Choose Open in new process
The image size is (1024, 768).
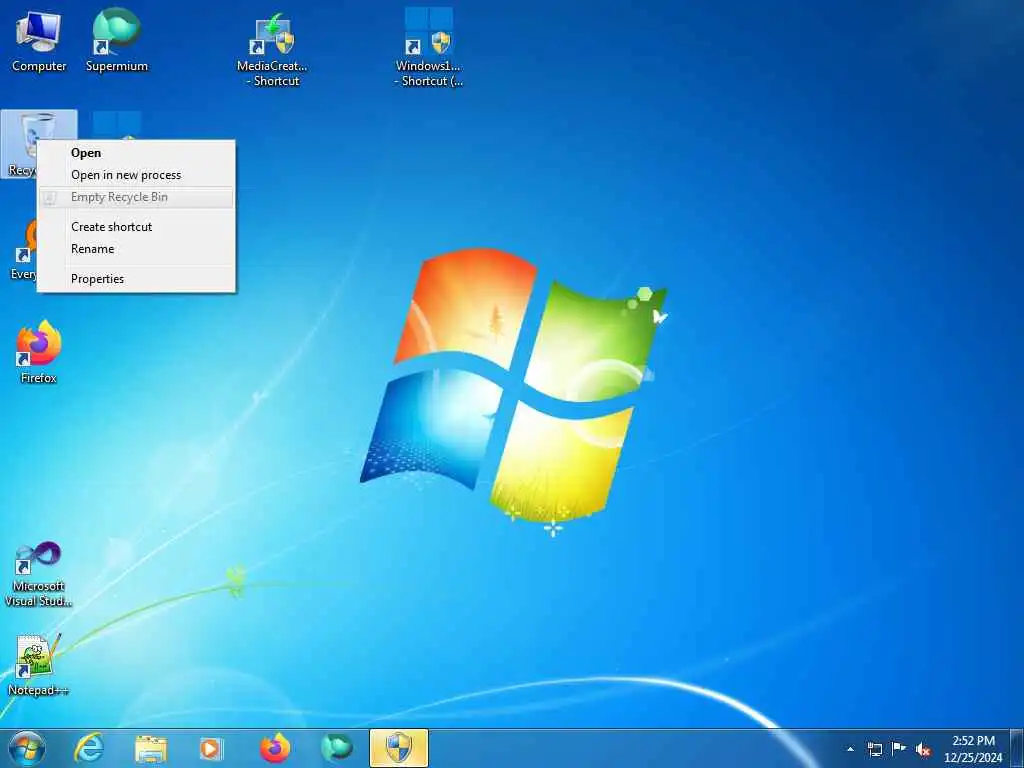(136, 175)
